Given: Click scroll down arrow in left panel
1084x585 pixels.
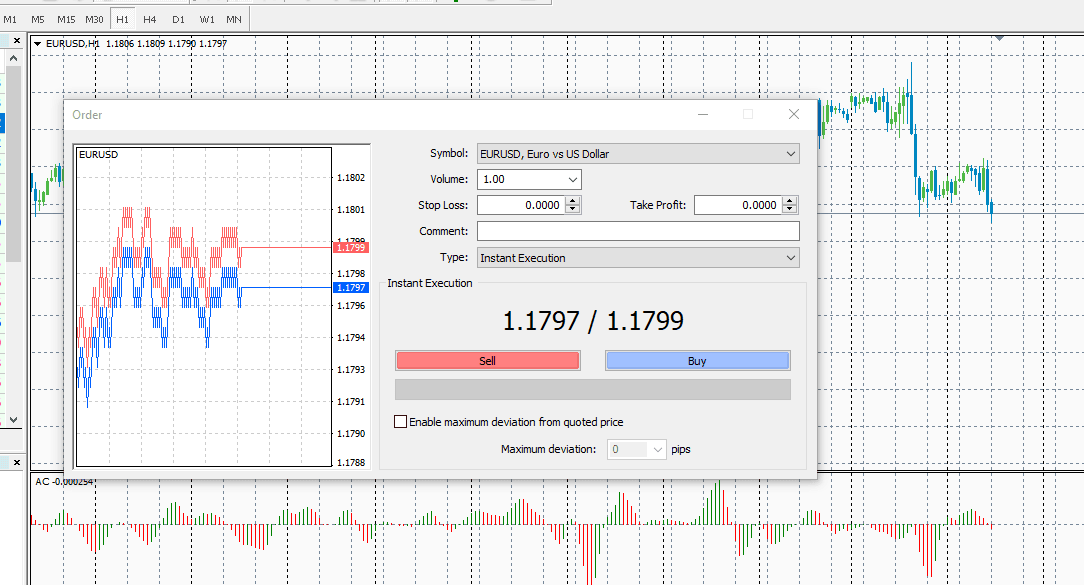Looking at the screenshot, I should pyautogui.click(x=13, y=420).
